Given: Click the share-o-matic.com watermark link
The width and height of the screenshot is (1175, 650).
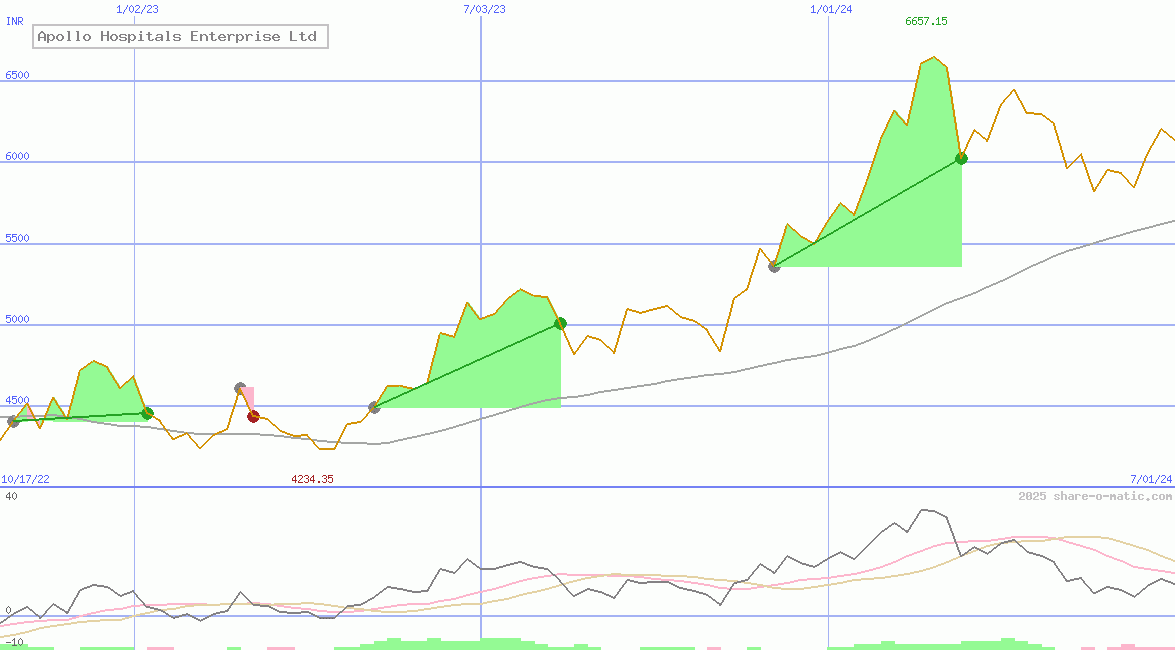Looking at the screenshot, I should (1095, 496).
